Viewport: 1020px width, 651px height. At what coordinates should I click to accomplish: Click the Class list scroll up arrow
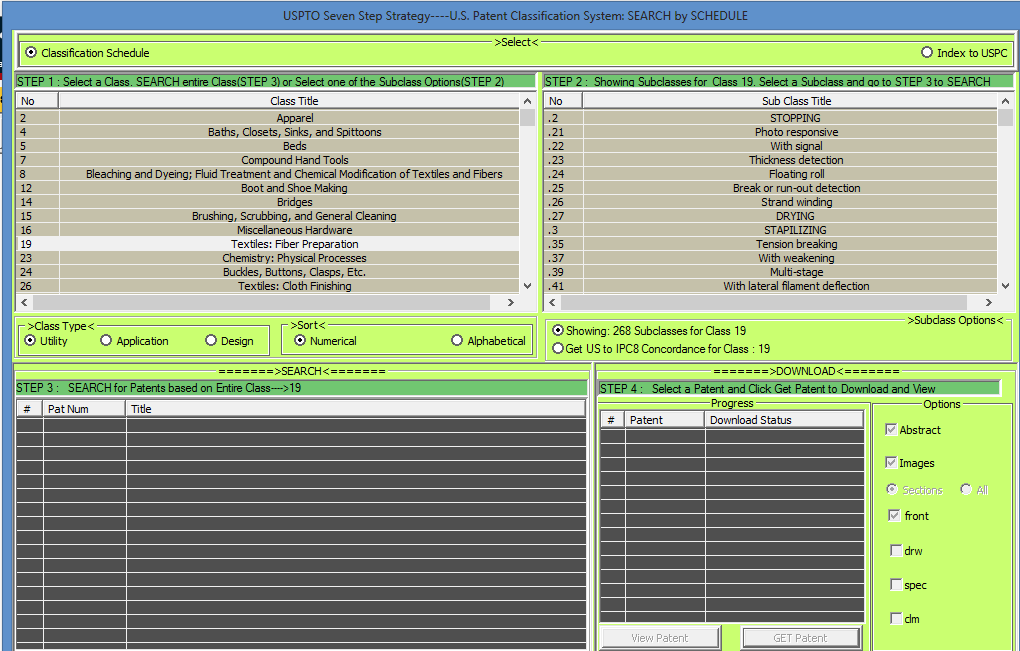point(528,101)
